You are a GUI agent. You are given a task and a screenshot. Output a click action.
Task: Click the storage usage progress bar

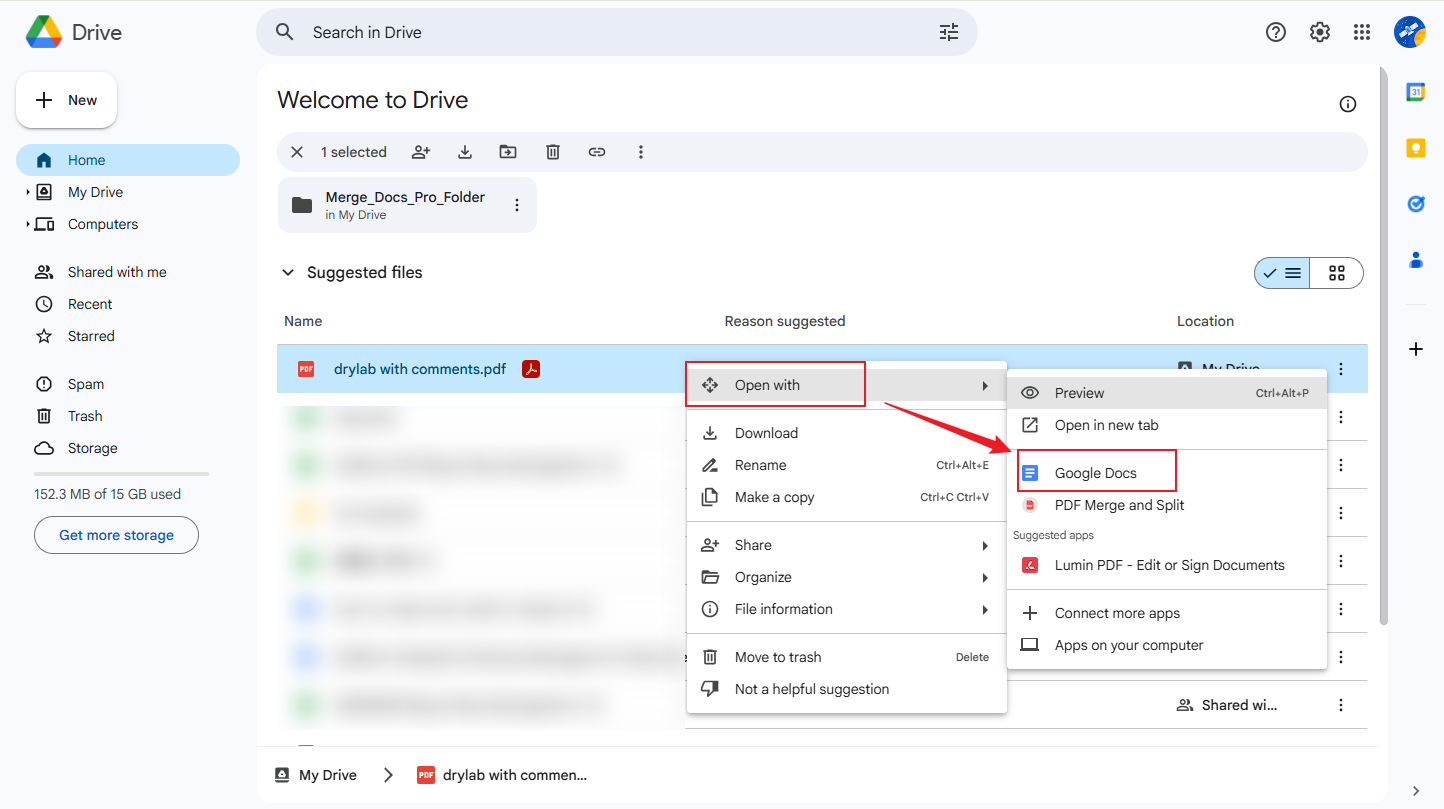coord(120,472)
